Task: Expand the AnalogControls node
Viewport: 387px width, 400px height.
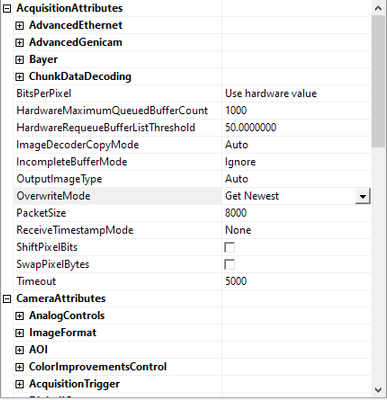Action: (x=20, y=316)
